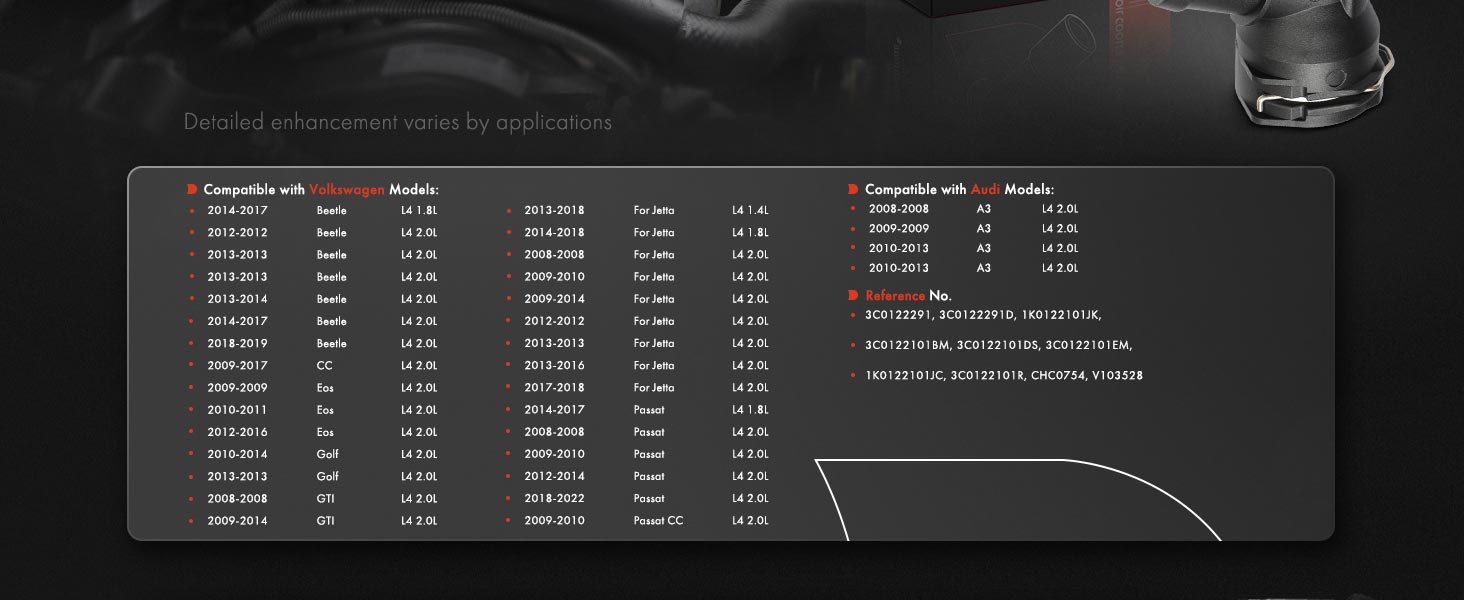
Task: Click the 2012-2016 Eos compatibility row
Action: 313,432
